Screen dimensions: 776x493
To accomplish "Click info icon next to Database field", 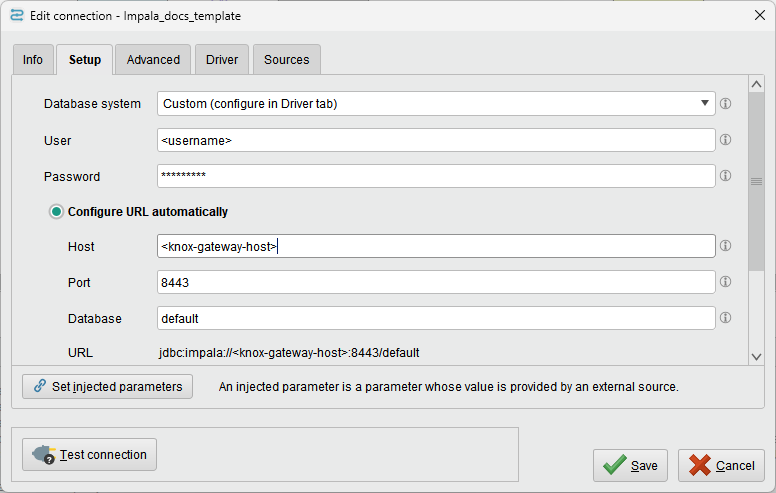I will click(x=726, y=318).
